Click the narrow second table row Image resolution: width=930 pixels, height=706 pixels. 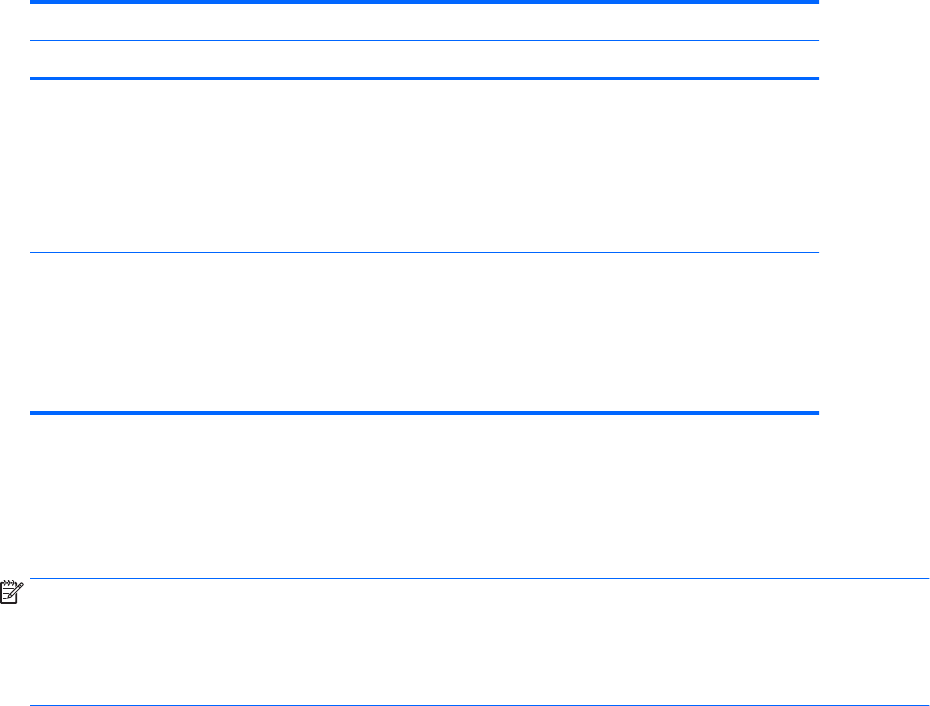pyautogui.click(x=424, y=60)
